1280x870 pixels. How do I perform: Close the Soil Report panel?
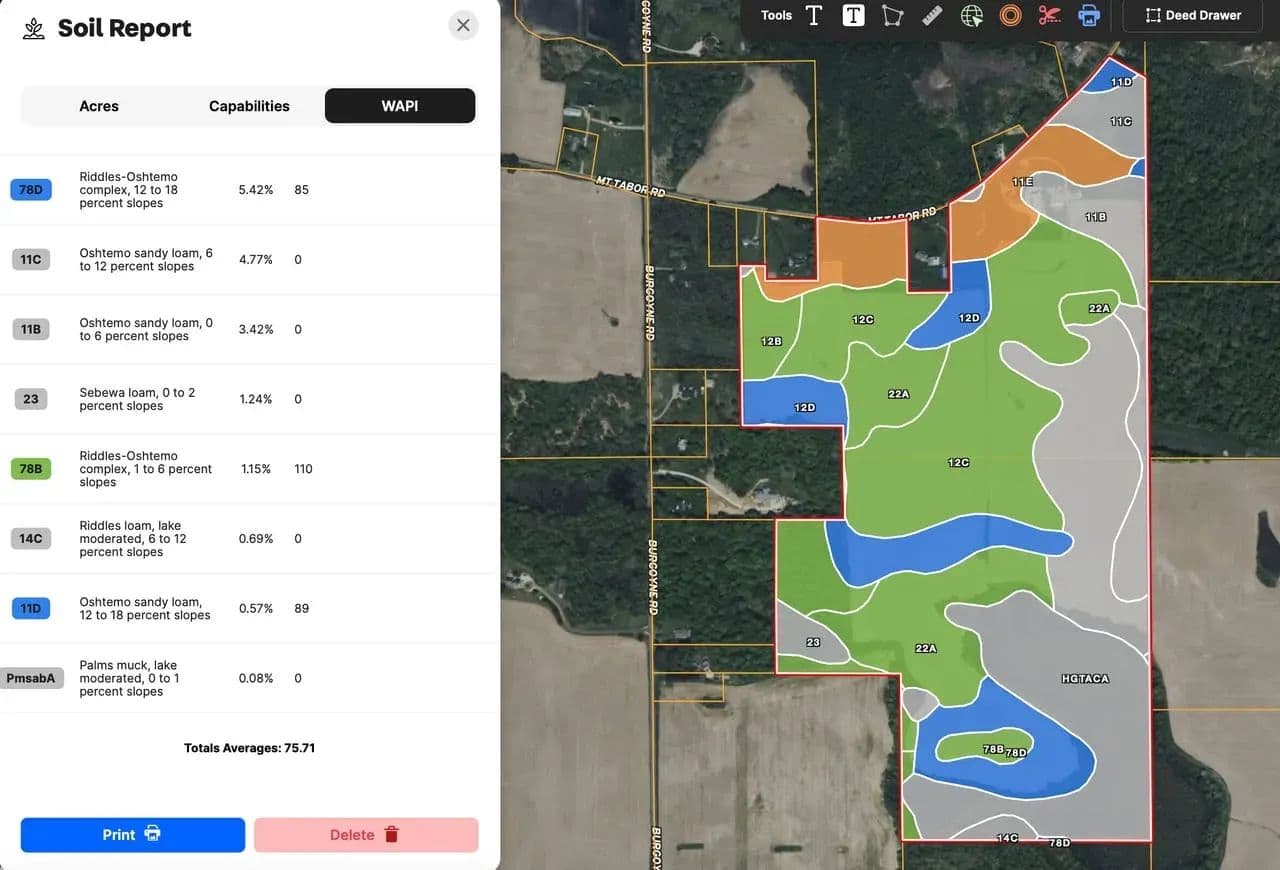[463, 25]
